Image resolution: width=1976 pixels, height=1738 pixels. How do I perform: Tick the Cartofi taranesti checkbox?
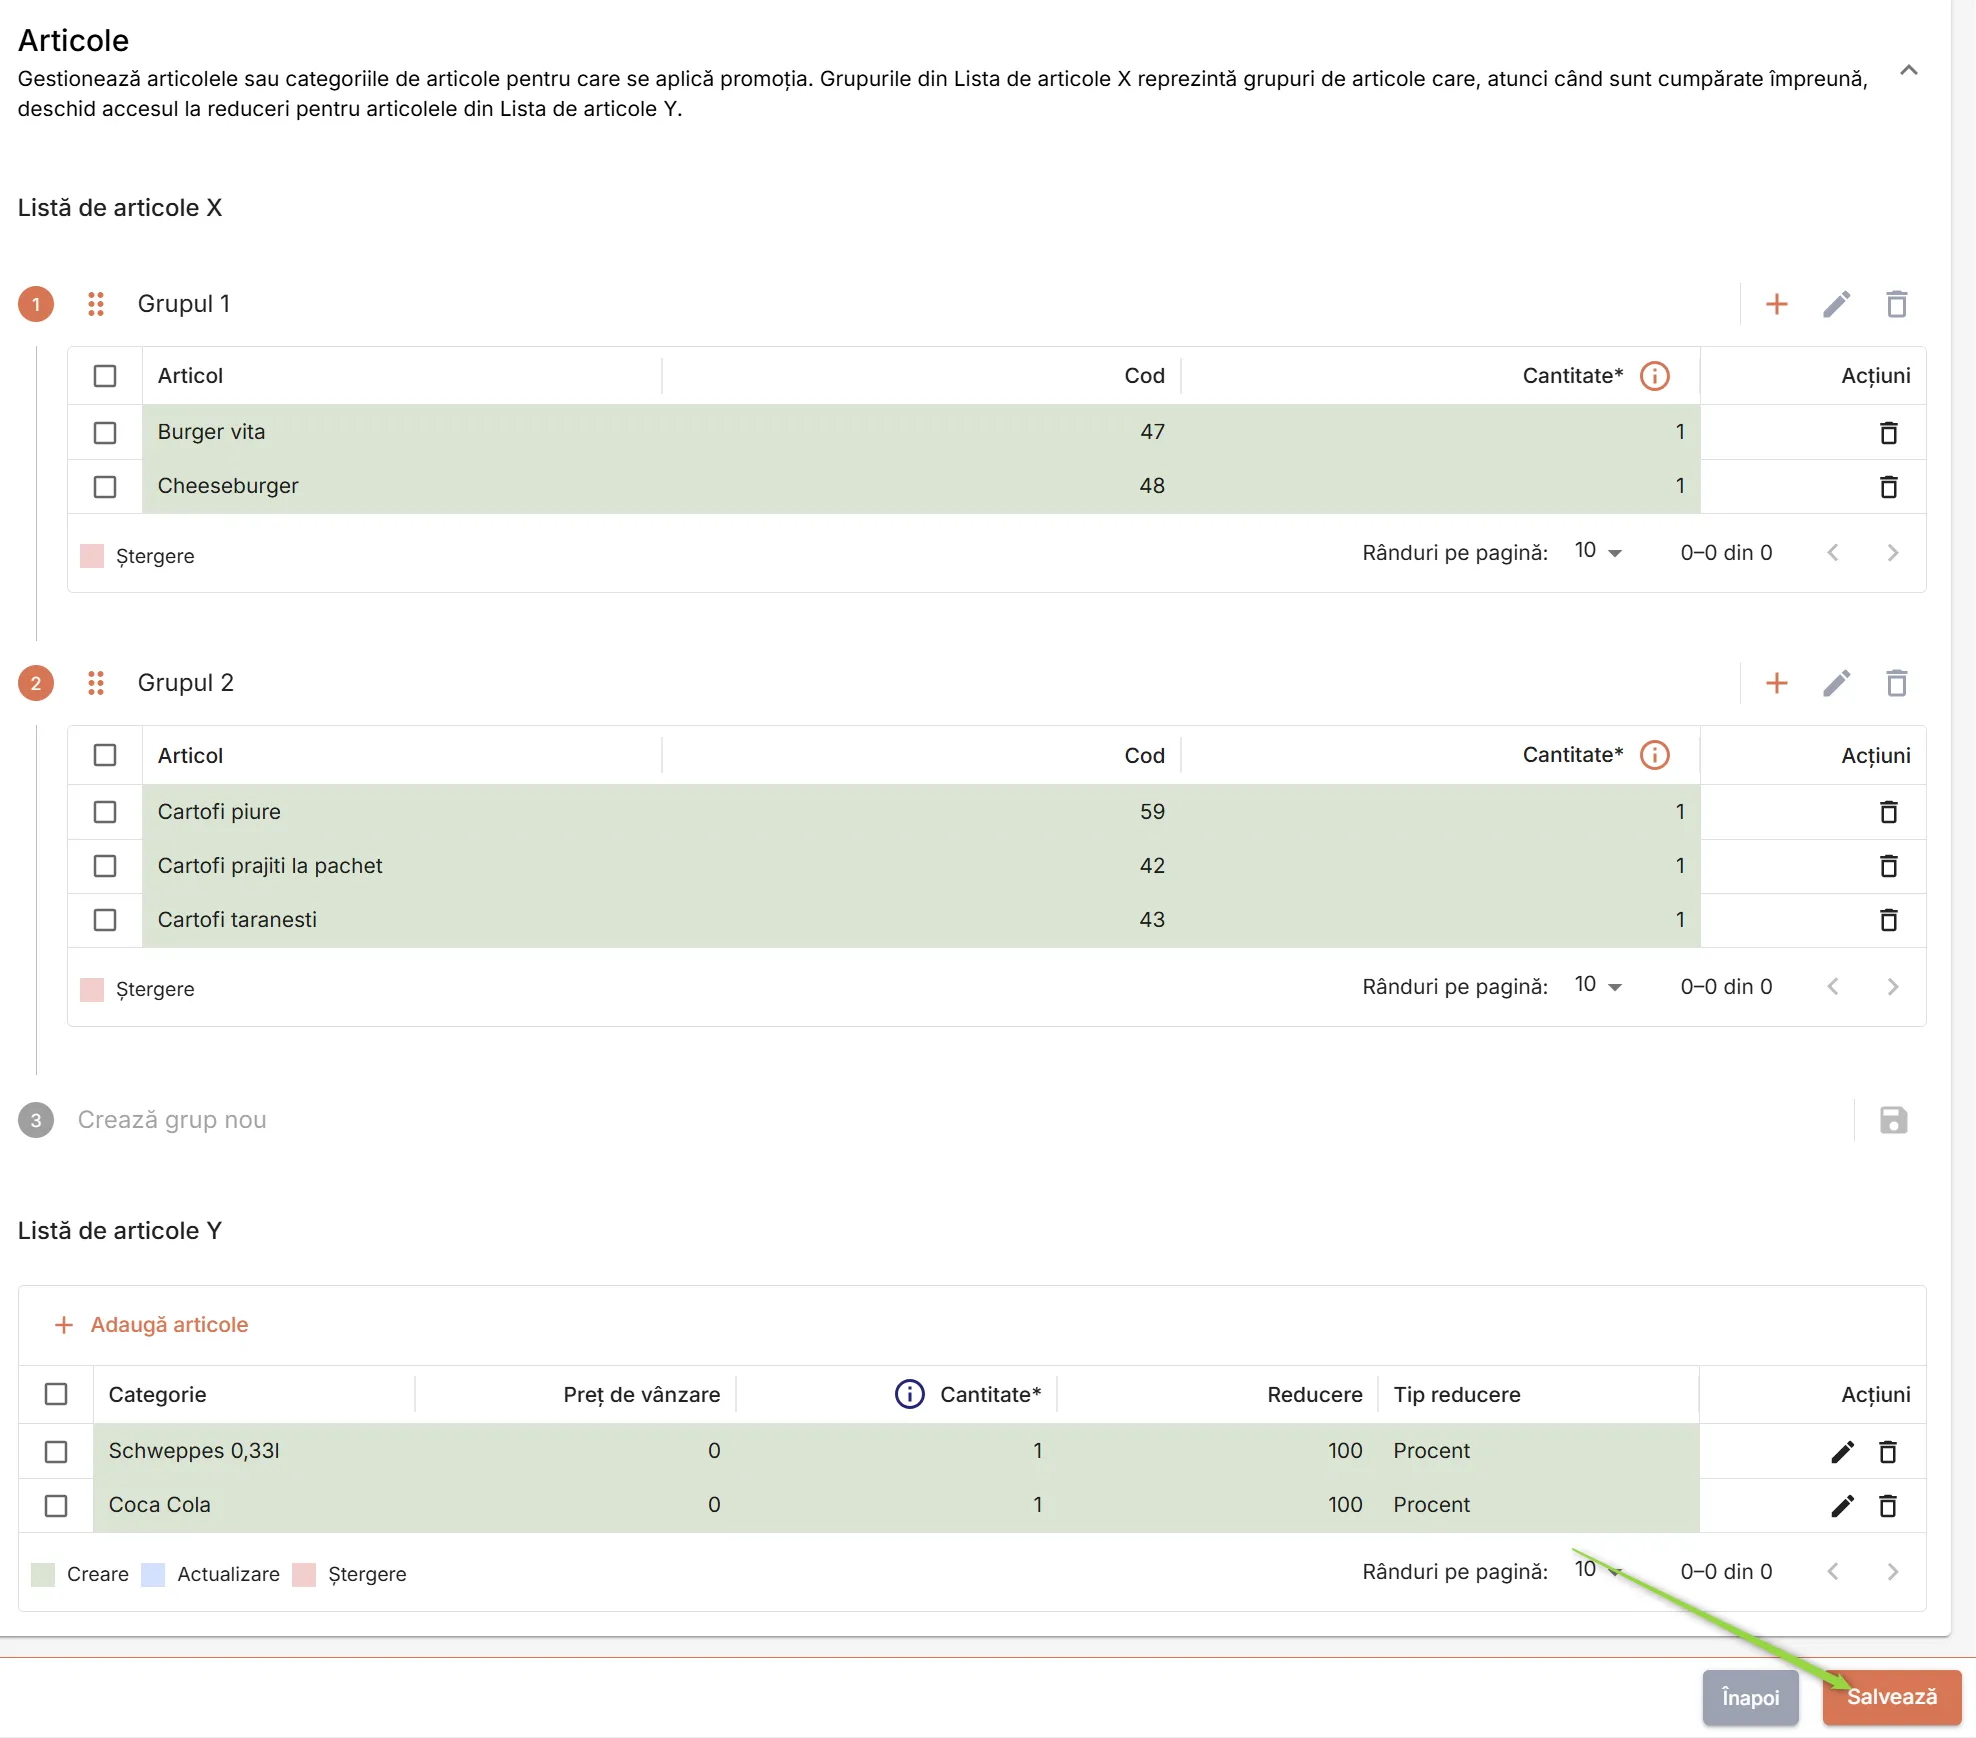(x=105, y=920)
